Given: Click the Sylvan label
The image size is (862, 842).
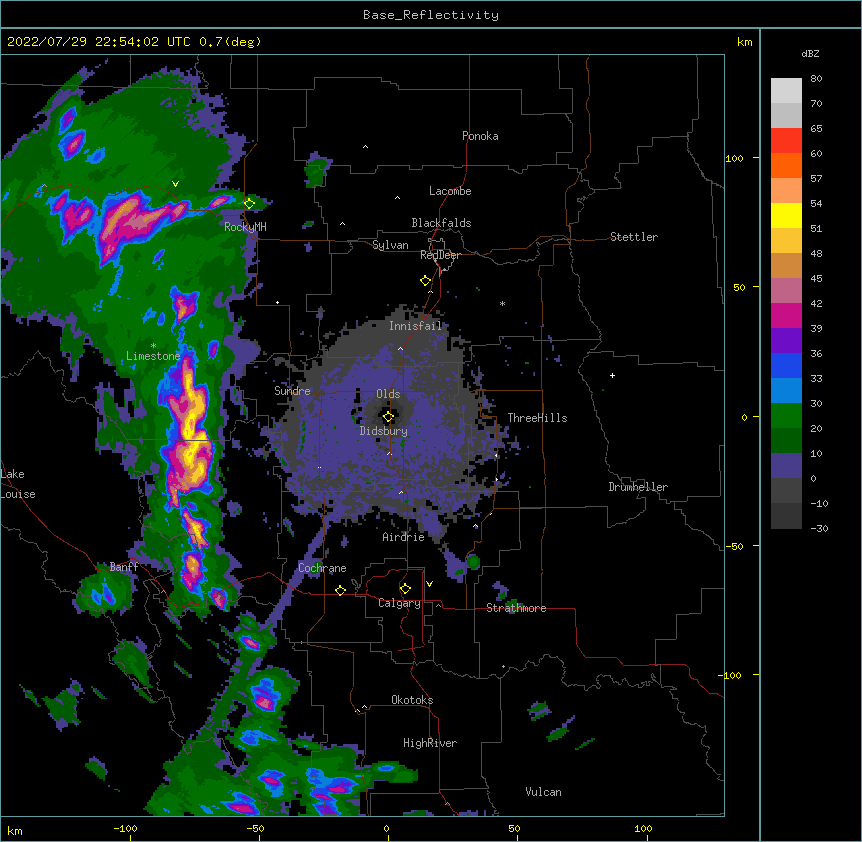Looking at the screenshot, I should point(390,245).
